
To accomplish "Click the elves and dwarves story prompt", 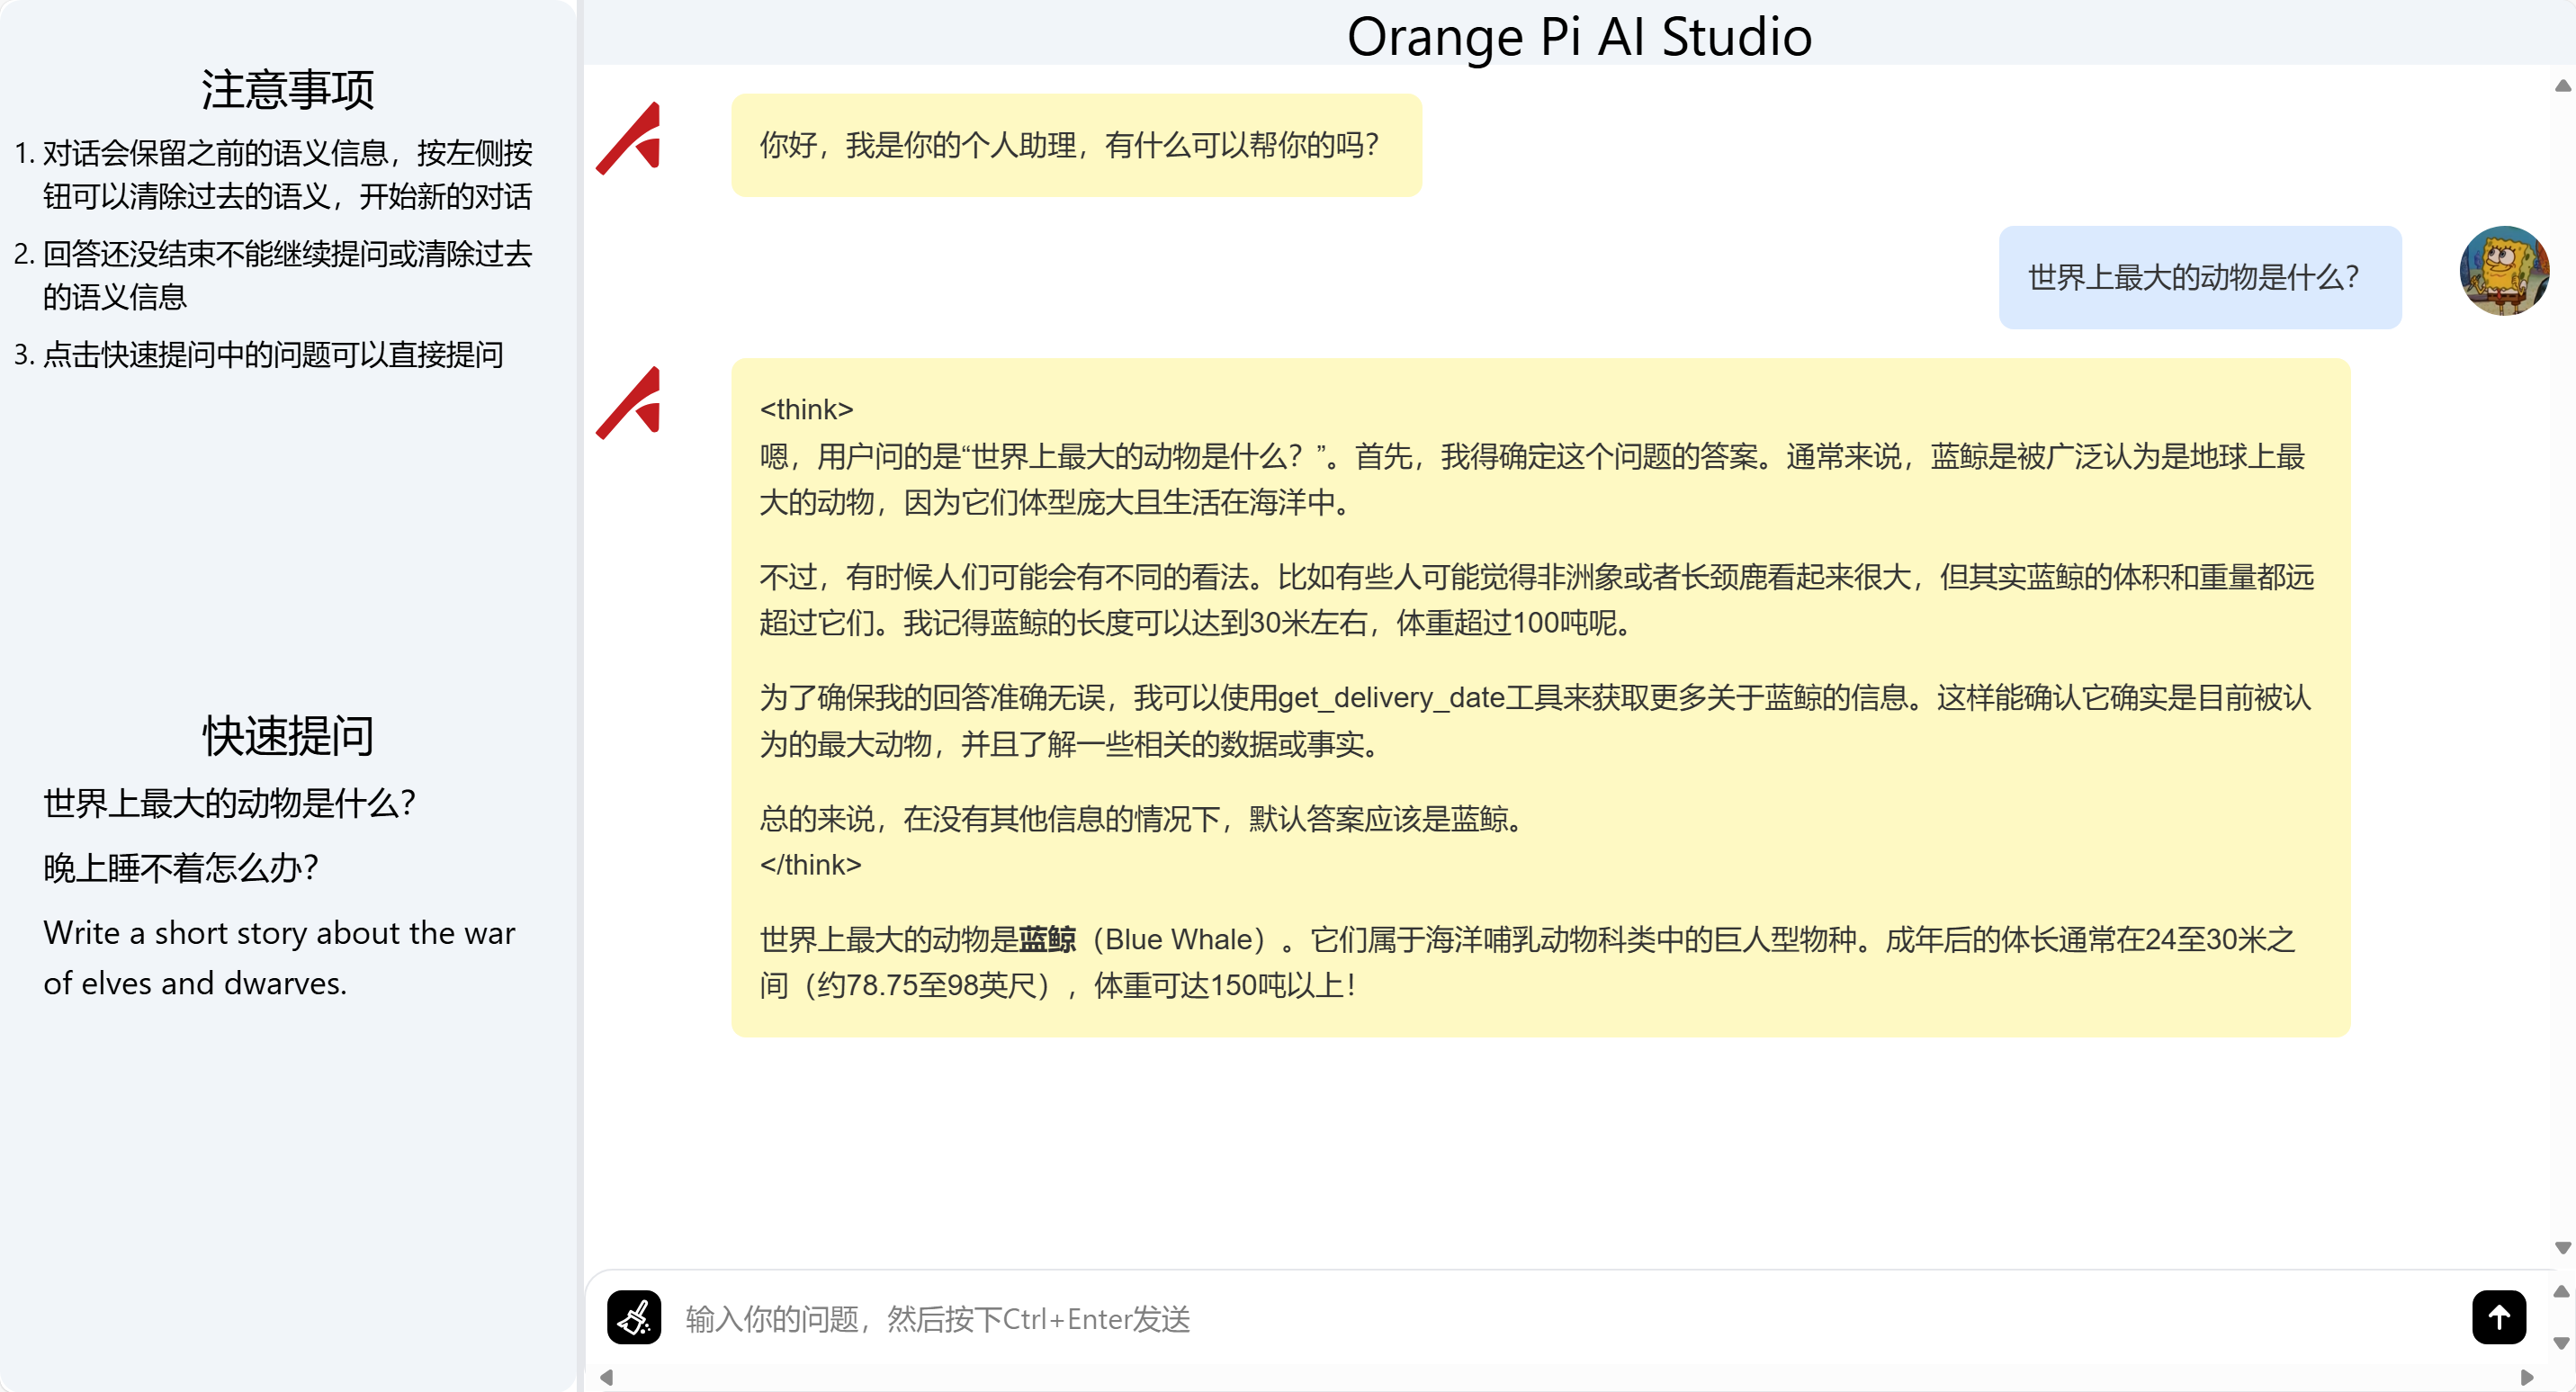I will tap(280, 957).
